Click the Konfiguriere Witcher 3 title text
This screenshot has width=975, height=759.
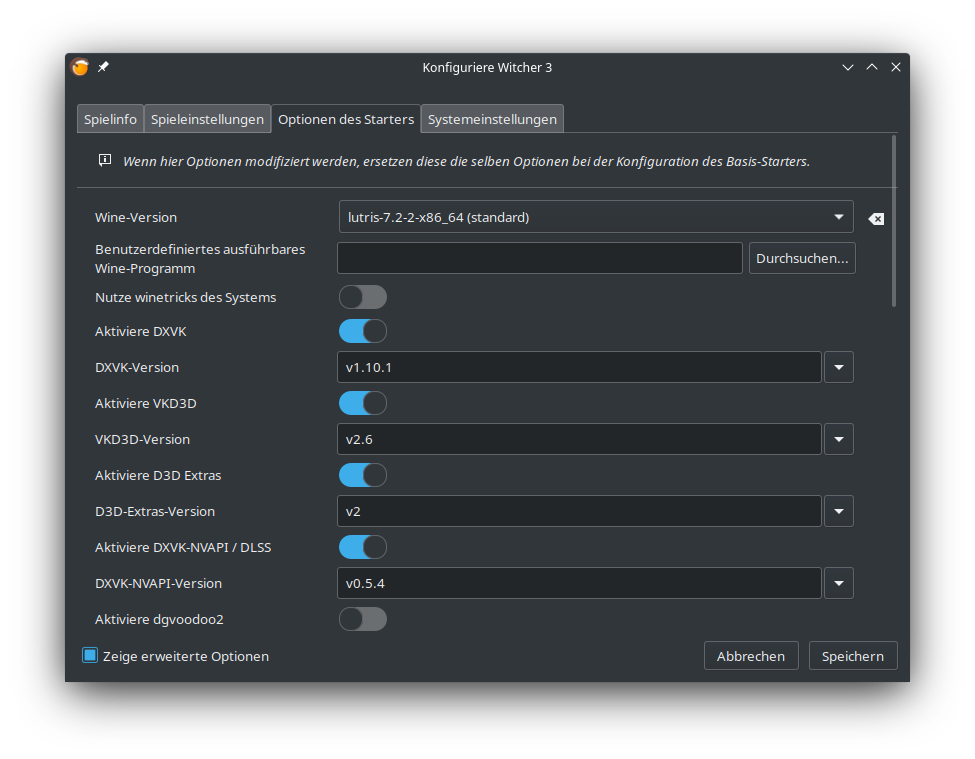click(487, 67)
